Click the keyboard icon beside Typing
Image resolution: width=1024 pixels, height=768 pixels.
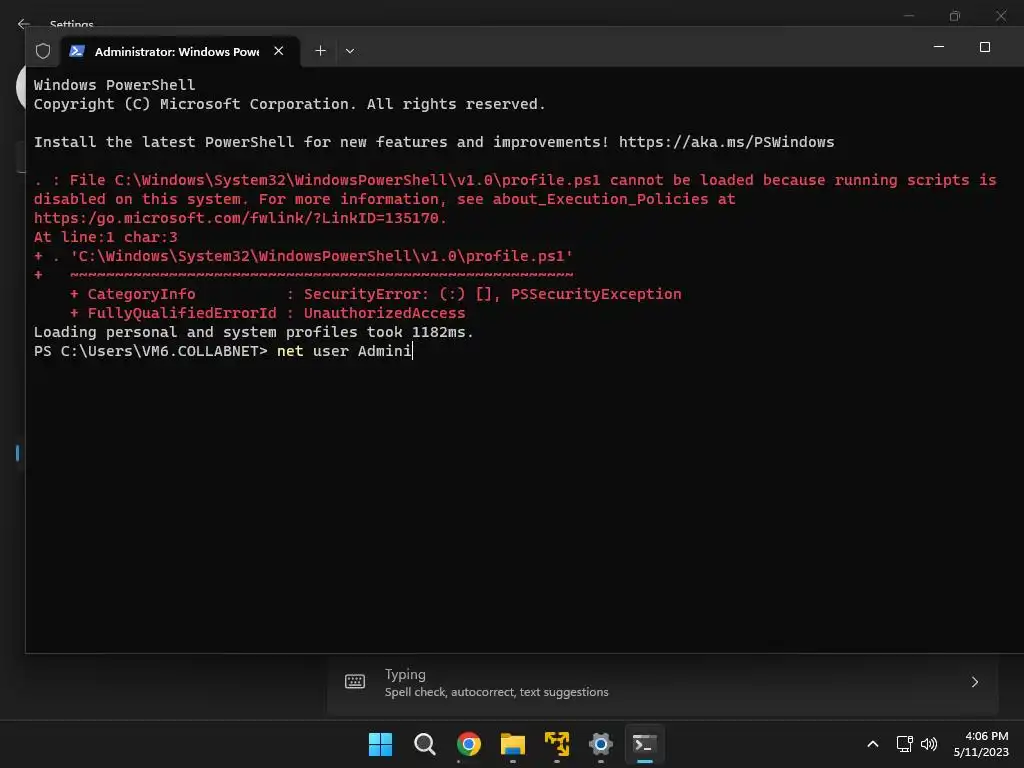click(x=355, y=682)
